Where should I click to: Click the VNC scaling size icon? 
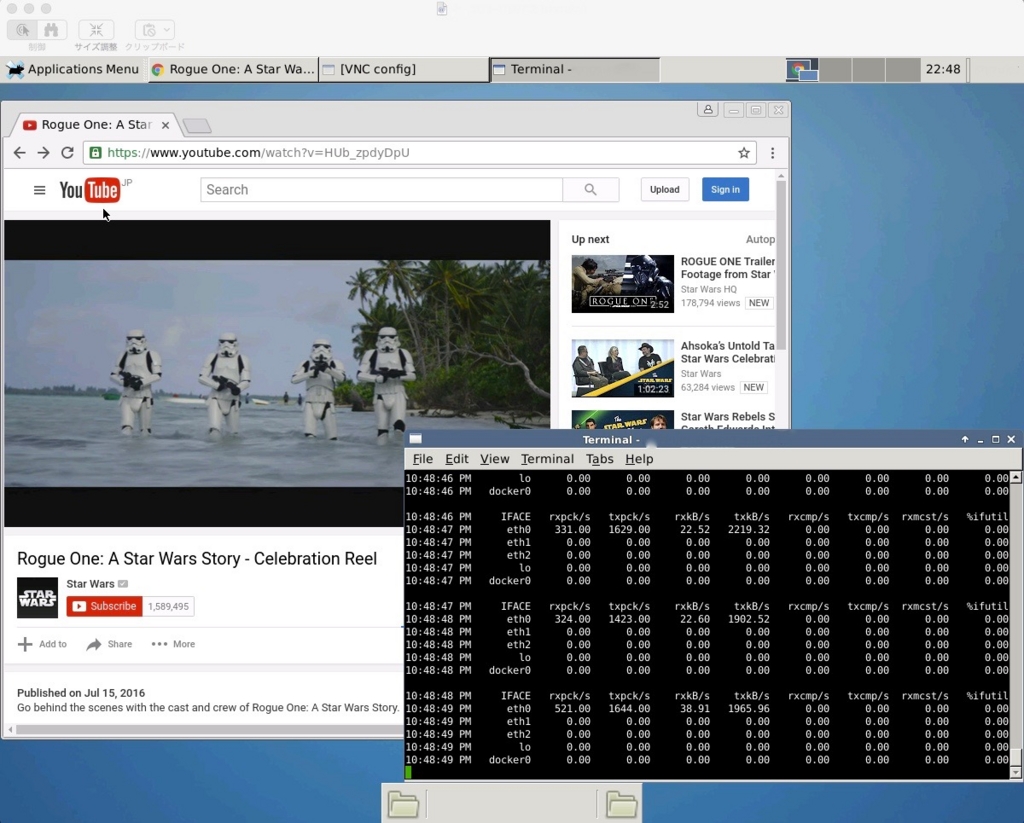pos(96,30)
